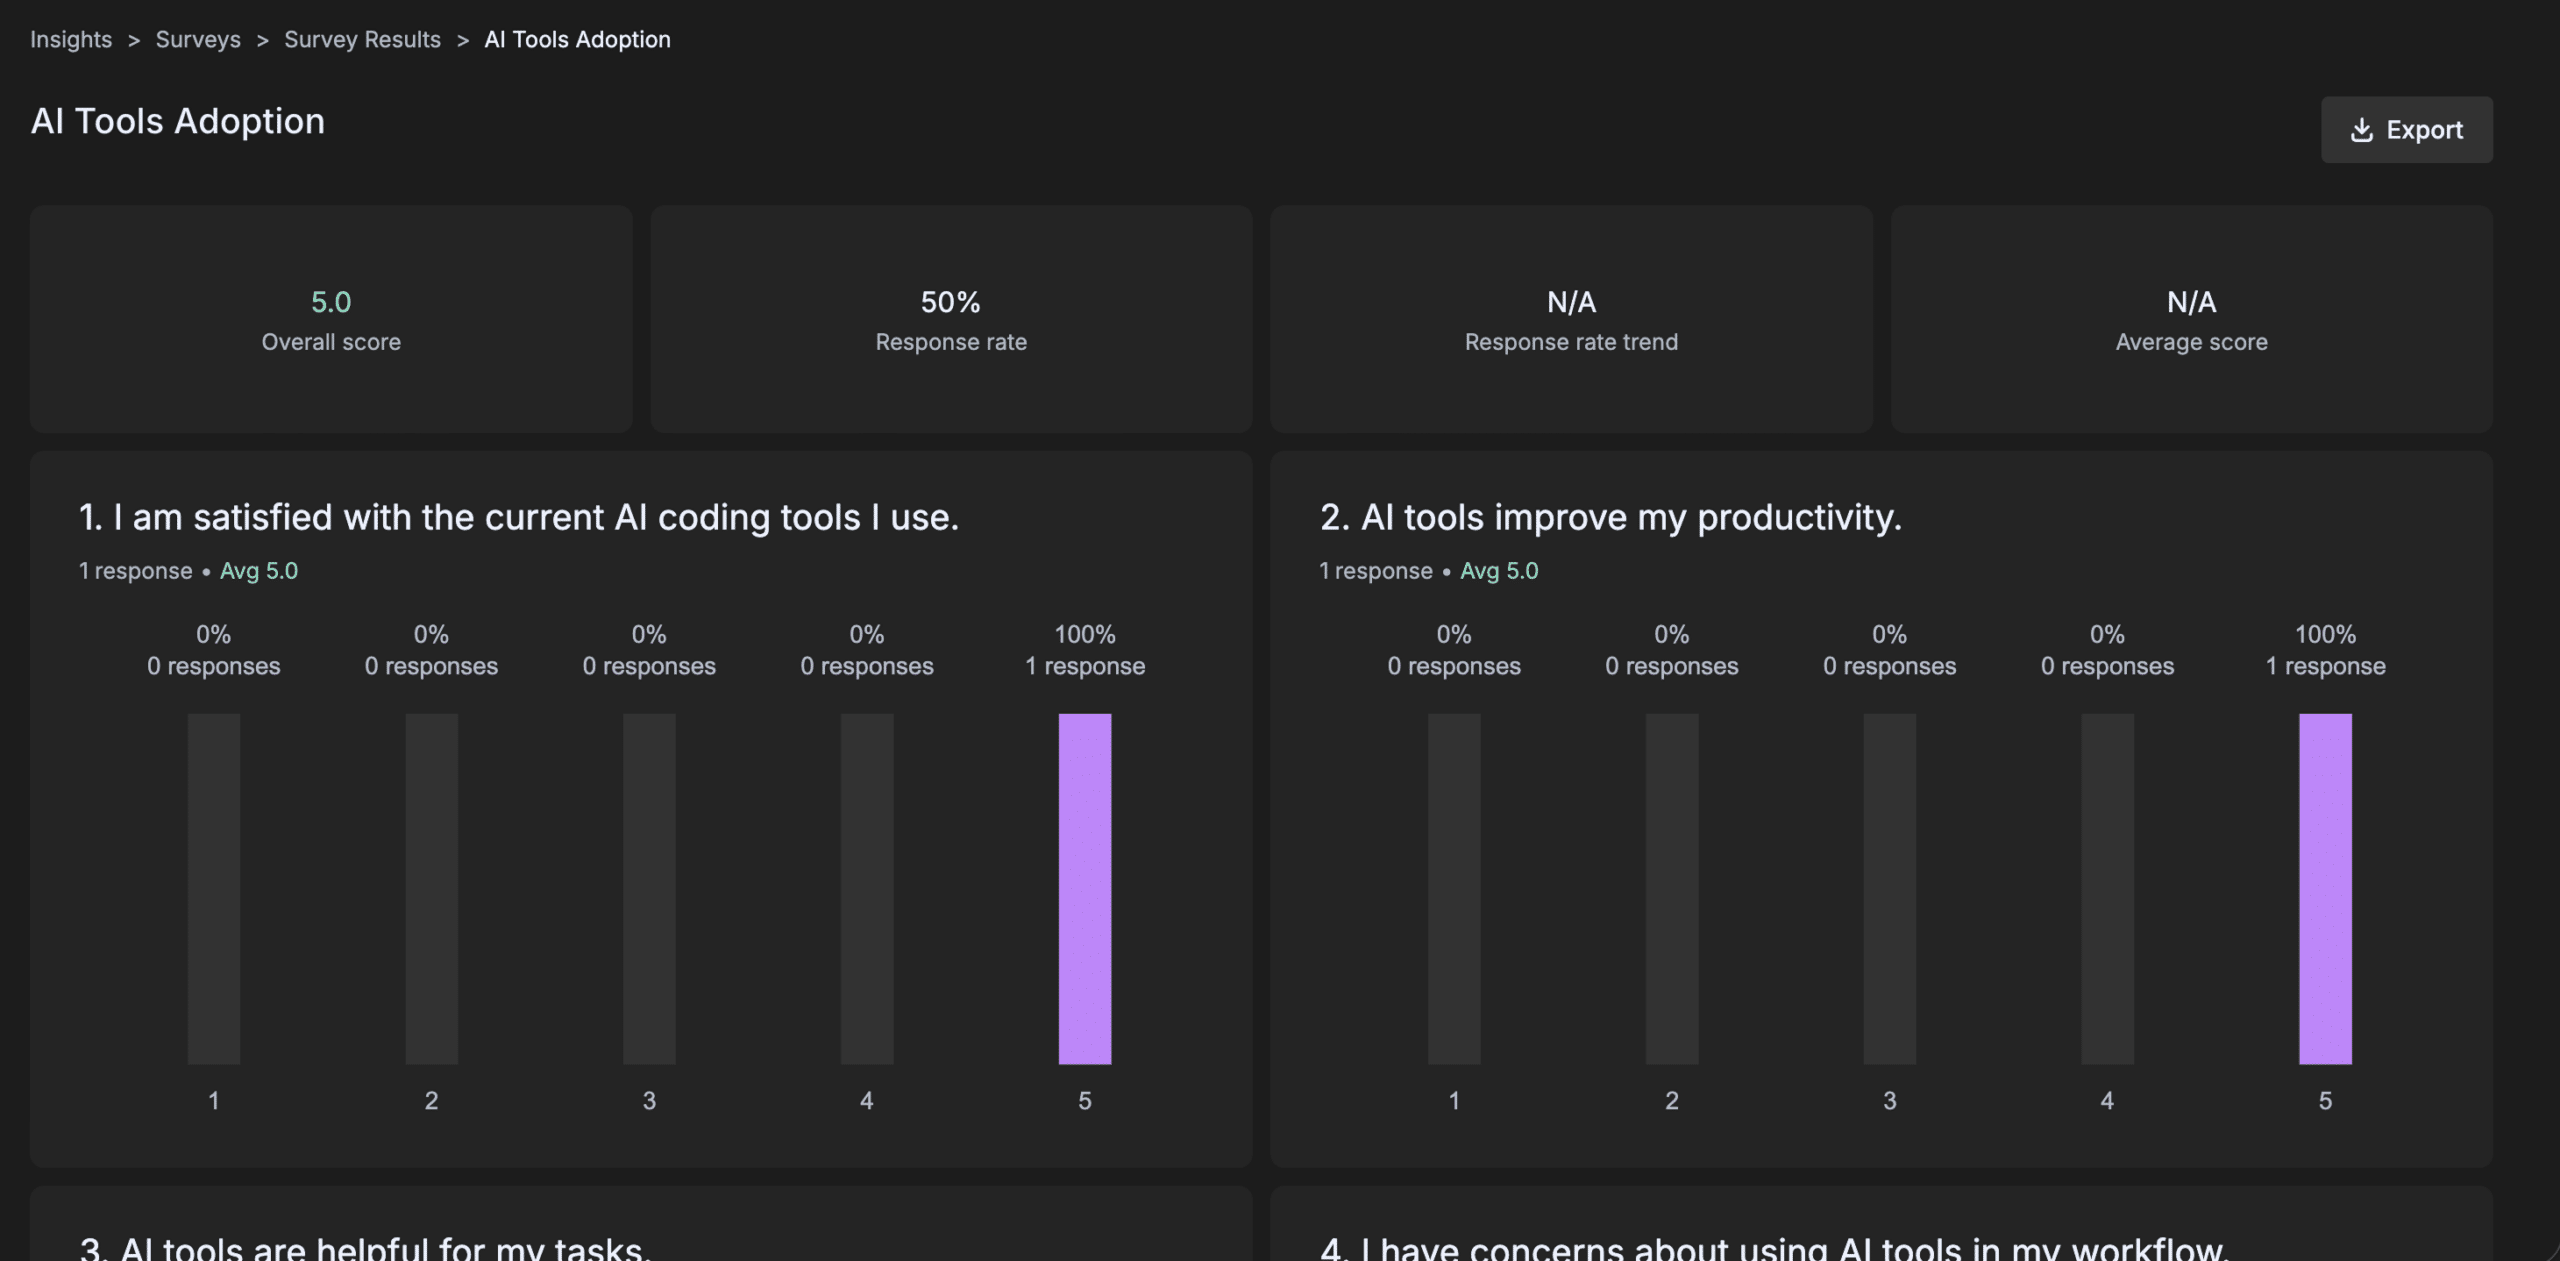Image resolution: width=2560 pixels, height=1261 pixels.
Task: Select the purple 100% bar in question 2
Action: 2325,888
